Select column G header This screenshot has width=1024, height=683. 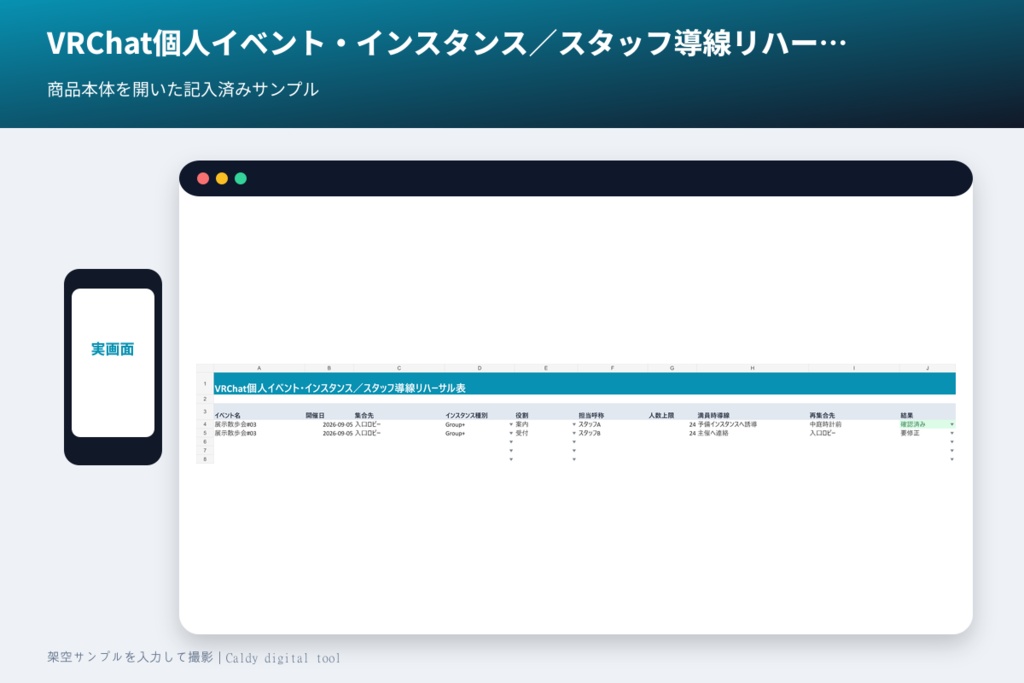point(672,368)
